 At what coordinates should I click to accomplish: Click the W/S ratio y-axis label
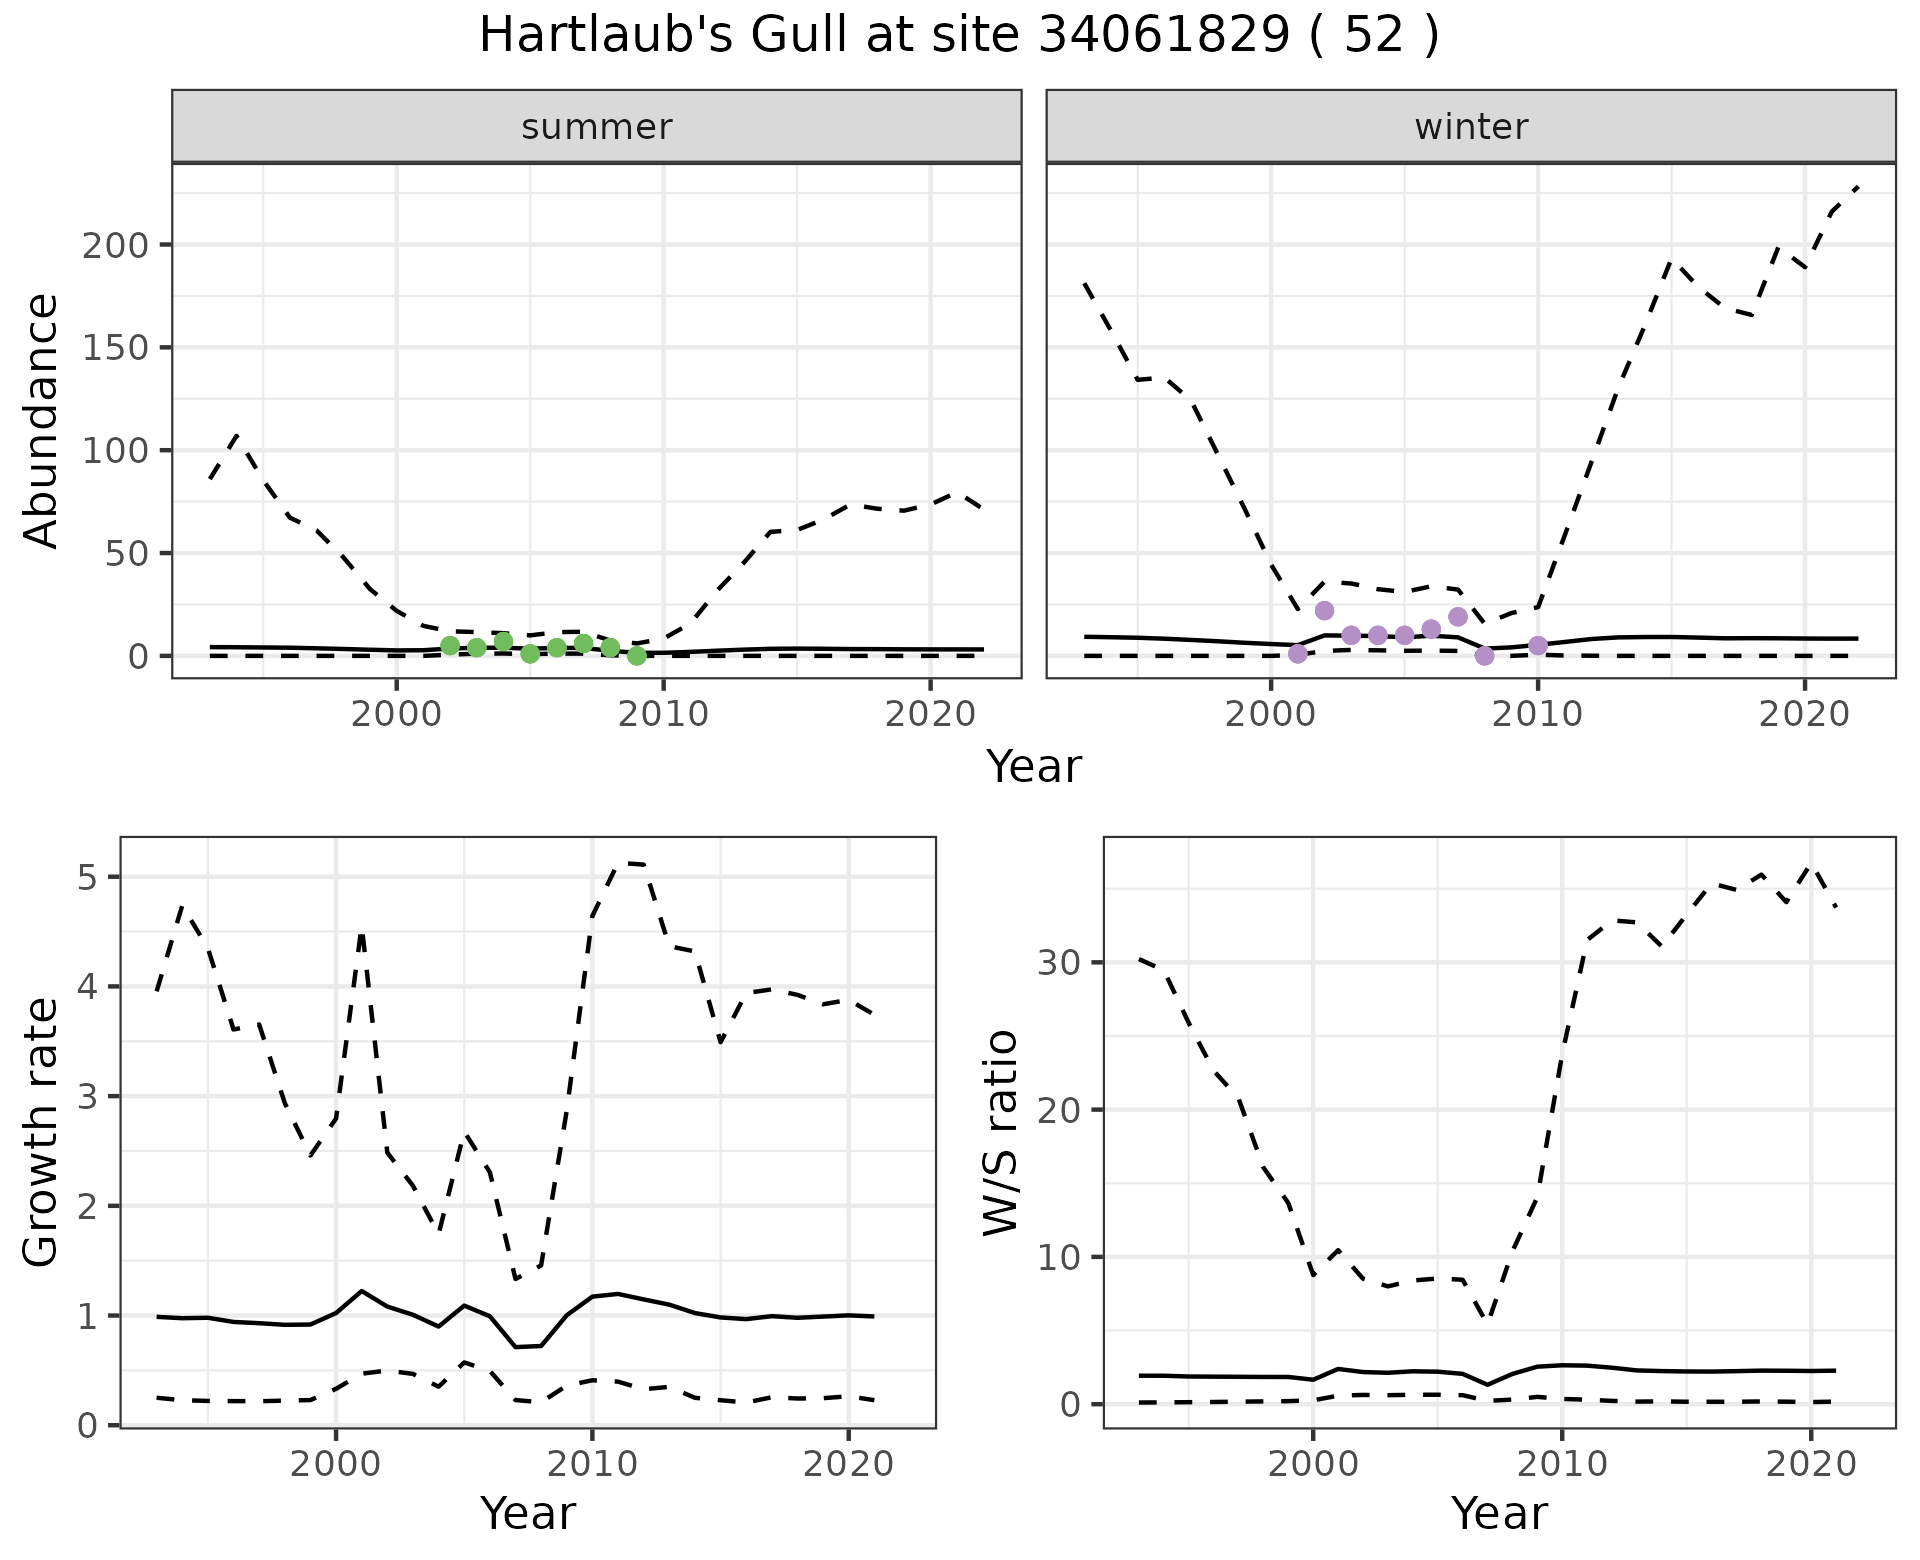pos(1000,1132)
